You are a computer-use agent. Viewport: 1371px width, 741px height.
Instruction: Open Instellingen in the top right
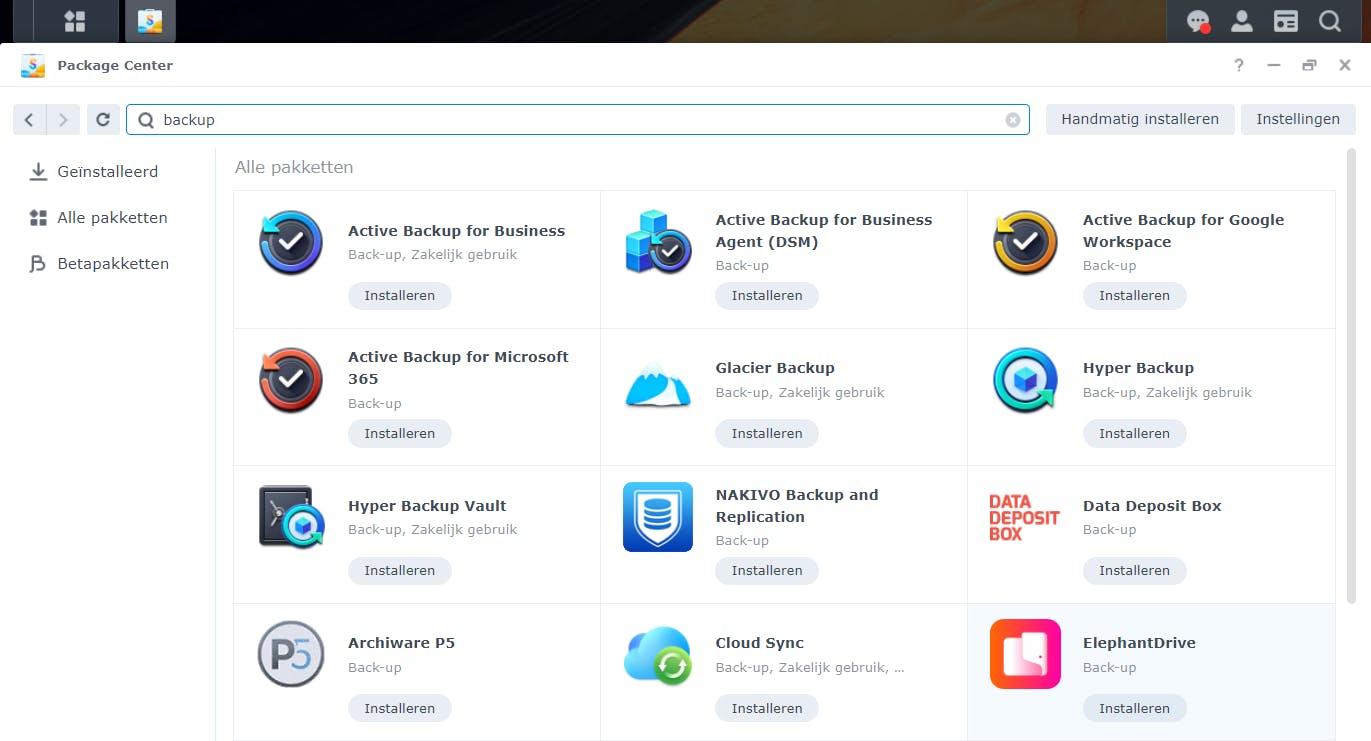click(x=1298, y=119)
